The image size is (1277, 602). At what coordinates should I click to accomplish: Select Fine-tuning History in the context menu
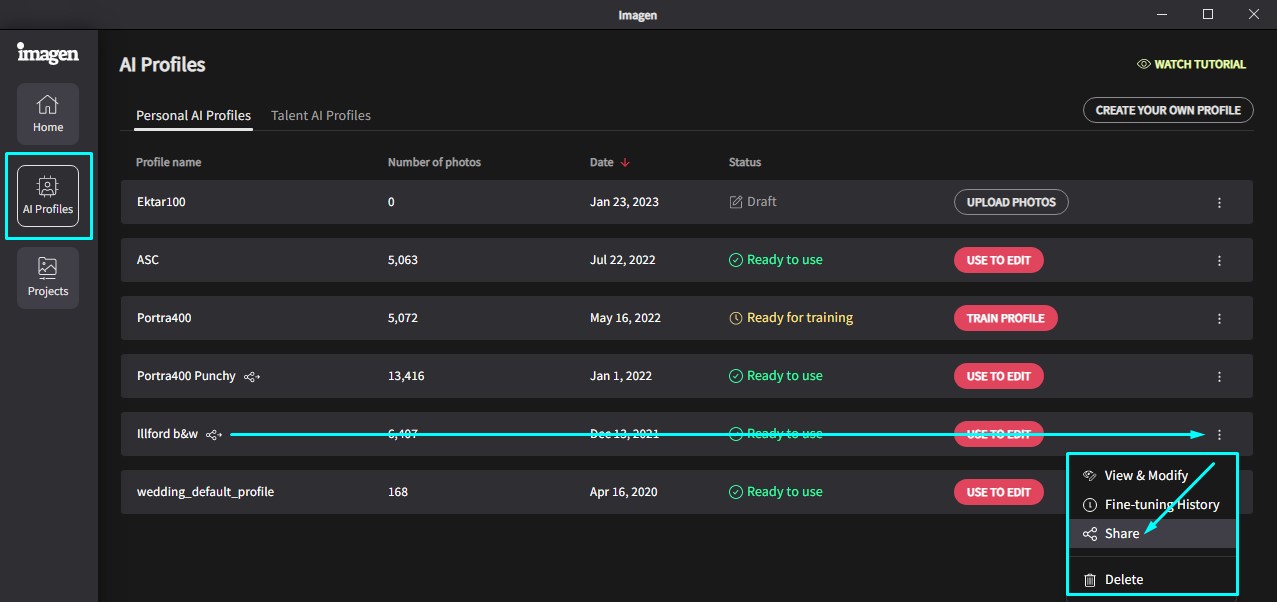[x=1152, y=505]
